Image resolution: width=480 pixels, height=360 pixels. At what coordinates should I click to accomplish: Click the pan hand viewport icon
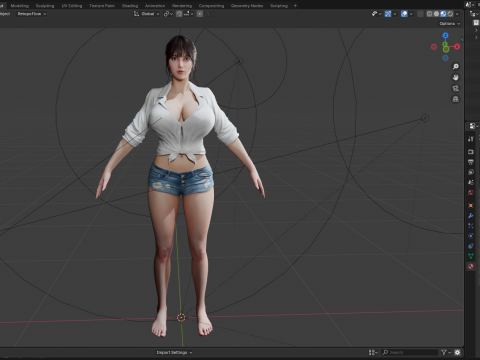coord(456,77)
